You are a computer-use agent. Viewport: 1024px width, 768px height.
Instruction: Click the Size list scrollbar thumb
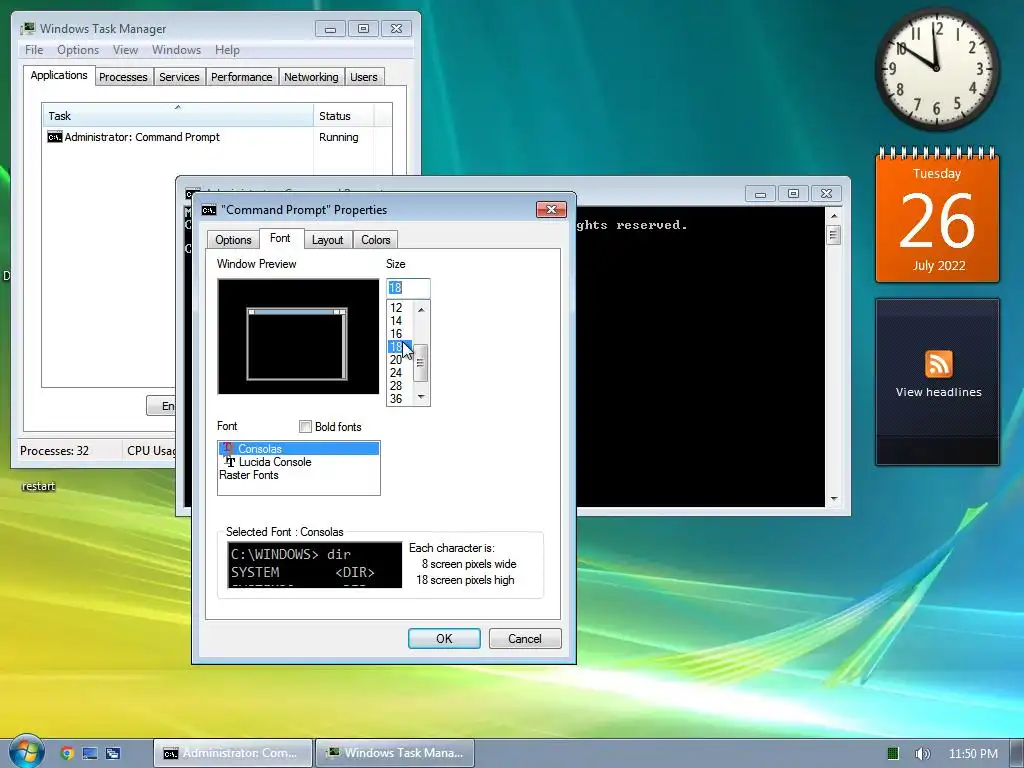(421, 362)
